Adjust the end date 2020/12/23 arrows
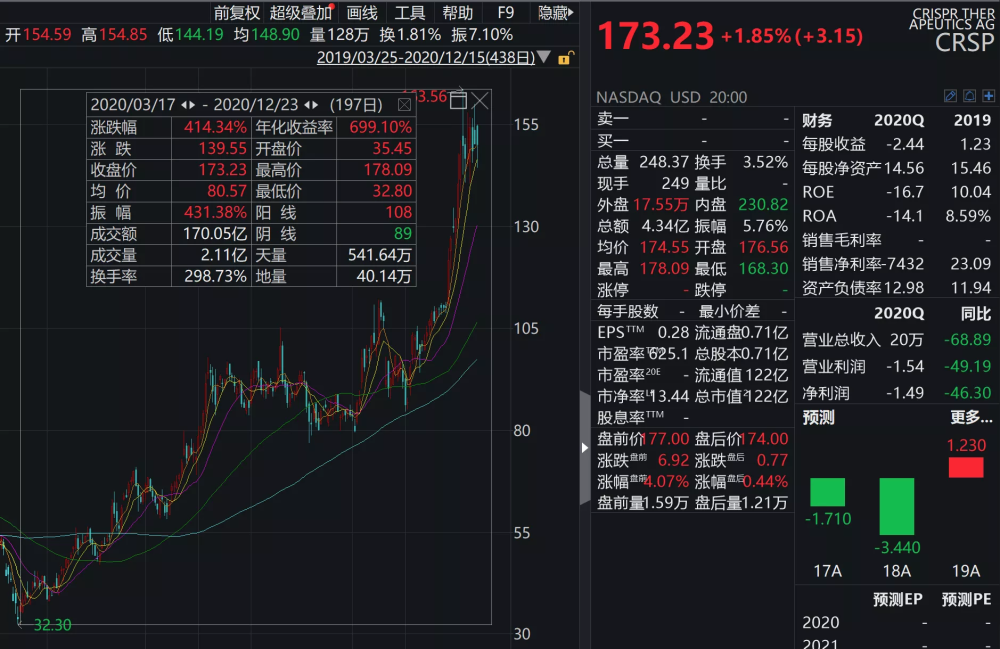Screen dimensions: 1000x649 (311, 105)
